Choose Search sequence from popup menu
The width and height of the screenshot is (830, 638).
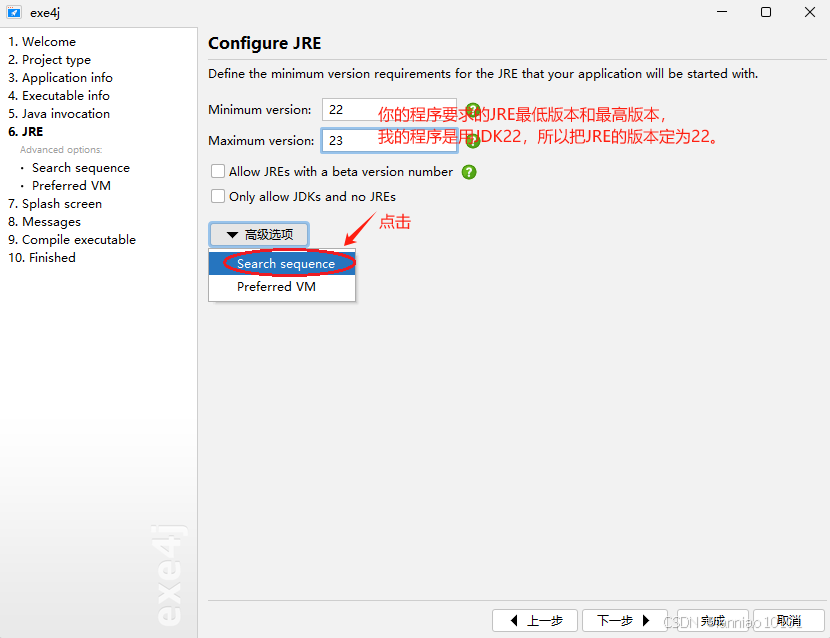282,264
